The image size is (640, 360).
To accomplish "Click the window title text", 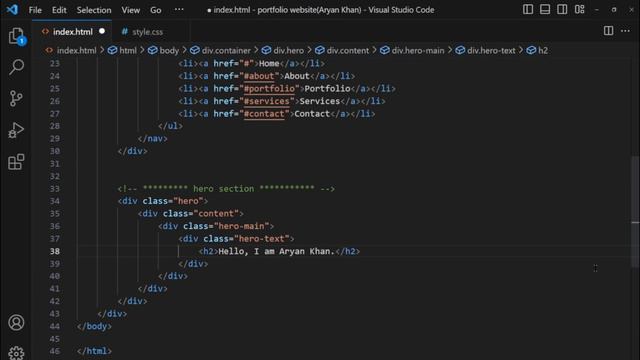I will [x=321, y=10].
